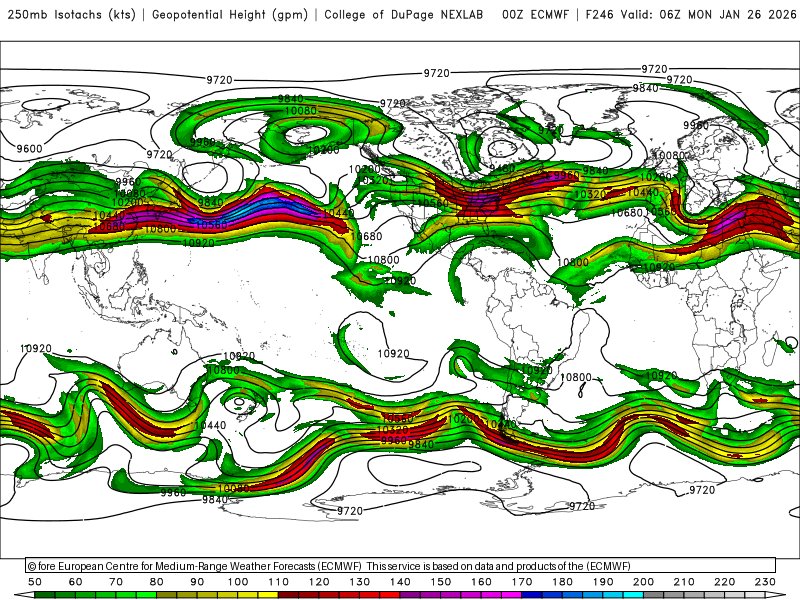
Task: Click the 60 label on the color scale
Action: tap(76, 582)
